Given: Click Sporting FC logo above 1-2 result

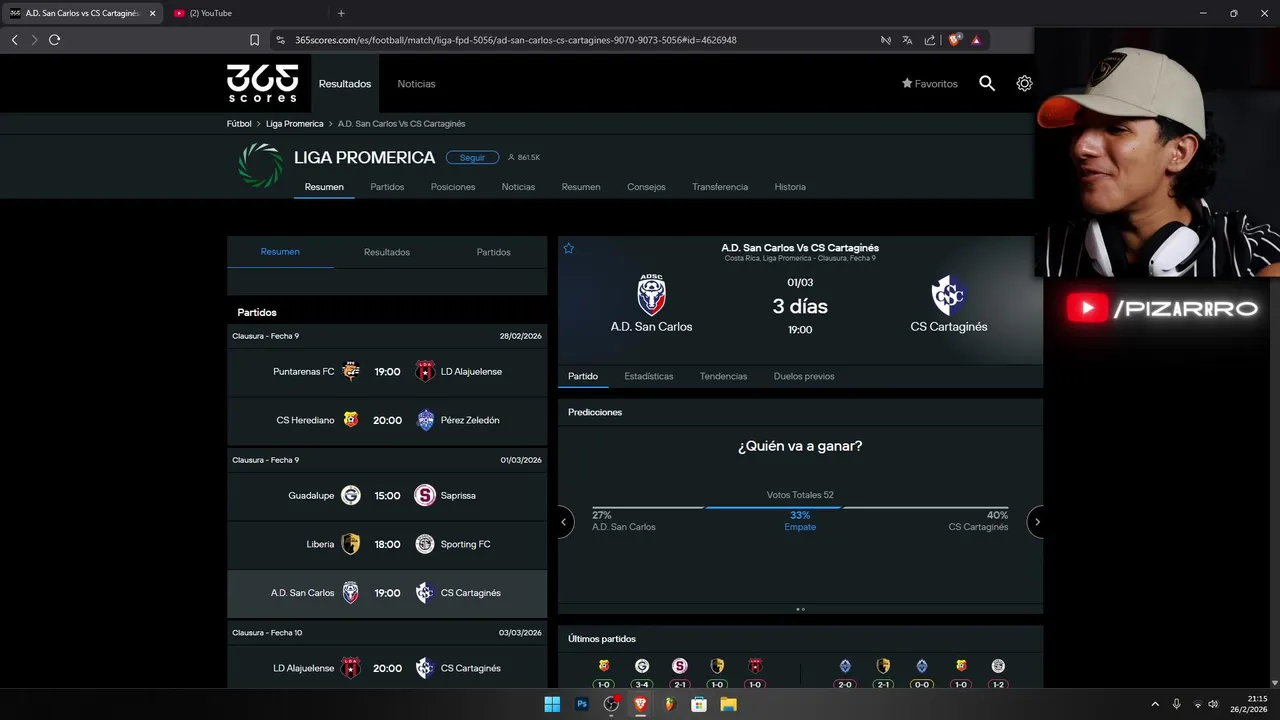Looking at the screenshot, I should (x=998, y=666).
